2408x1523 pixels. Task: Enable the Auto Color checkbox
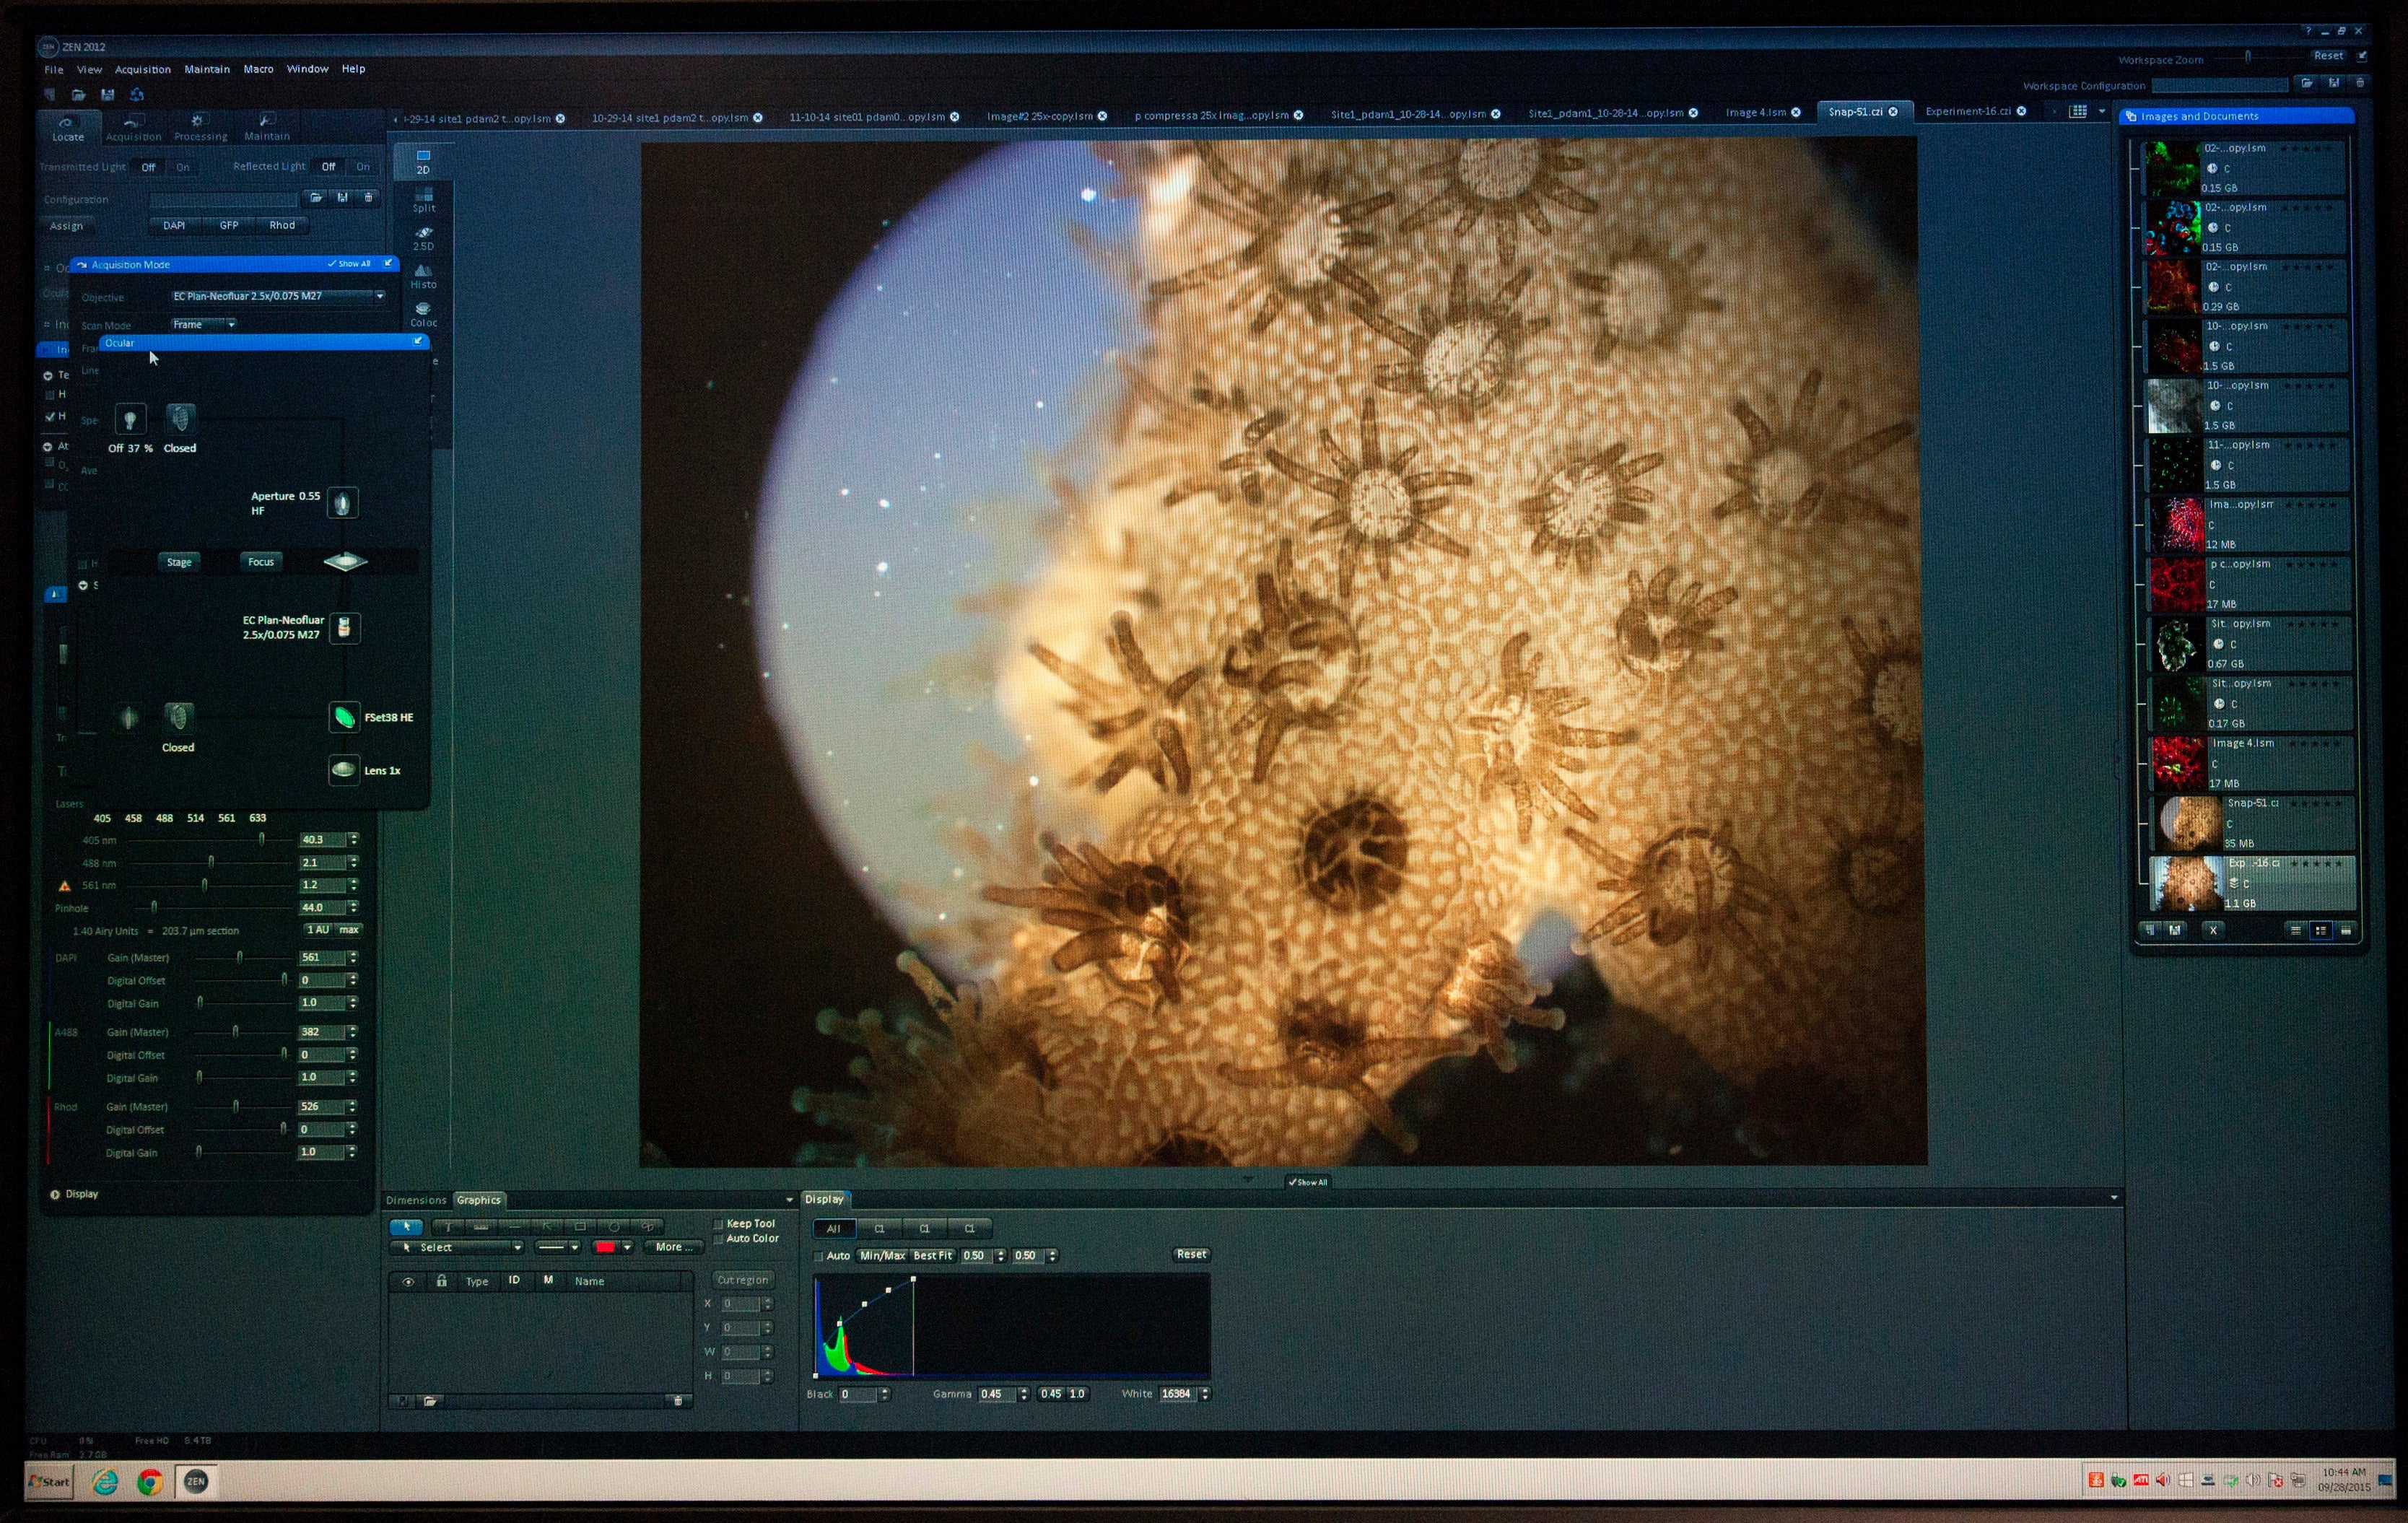(718, 1239)
